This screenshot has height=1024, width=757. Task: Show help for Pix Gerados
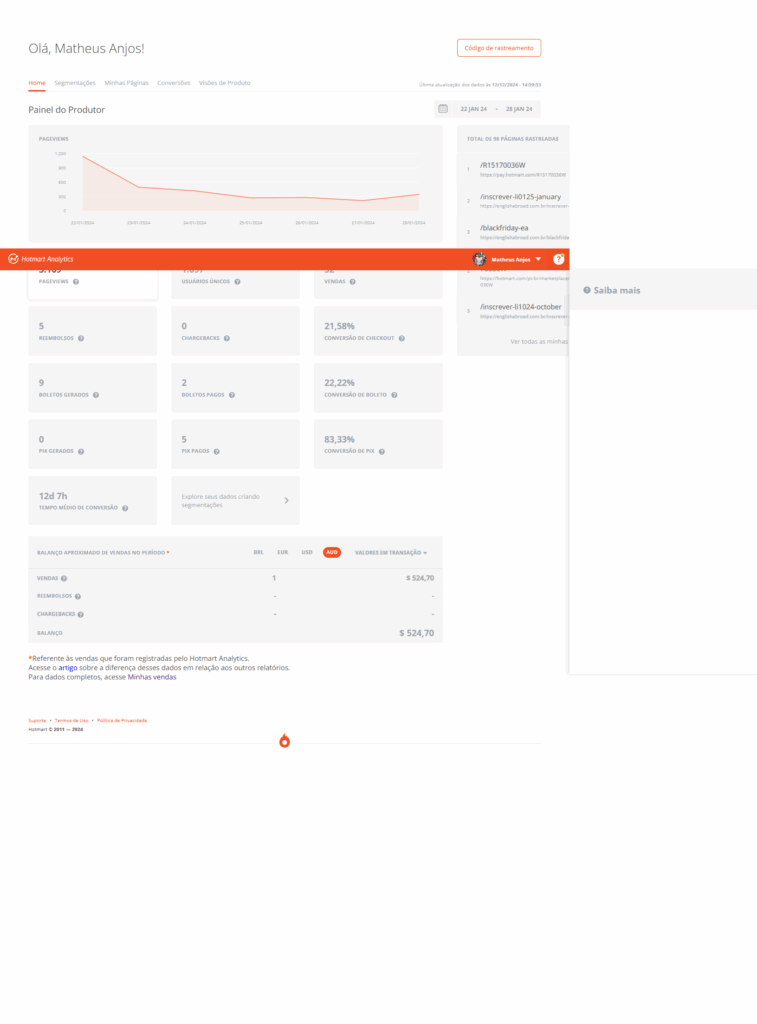tap(81, 451)
